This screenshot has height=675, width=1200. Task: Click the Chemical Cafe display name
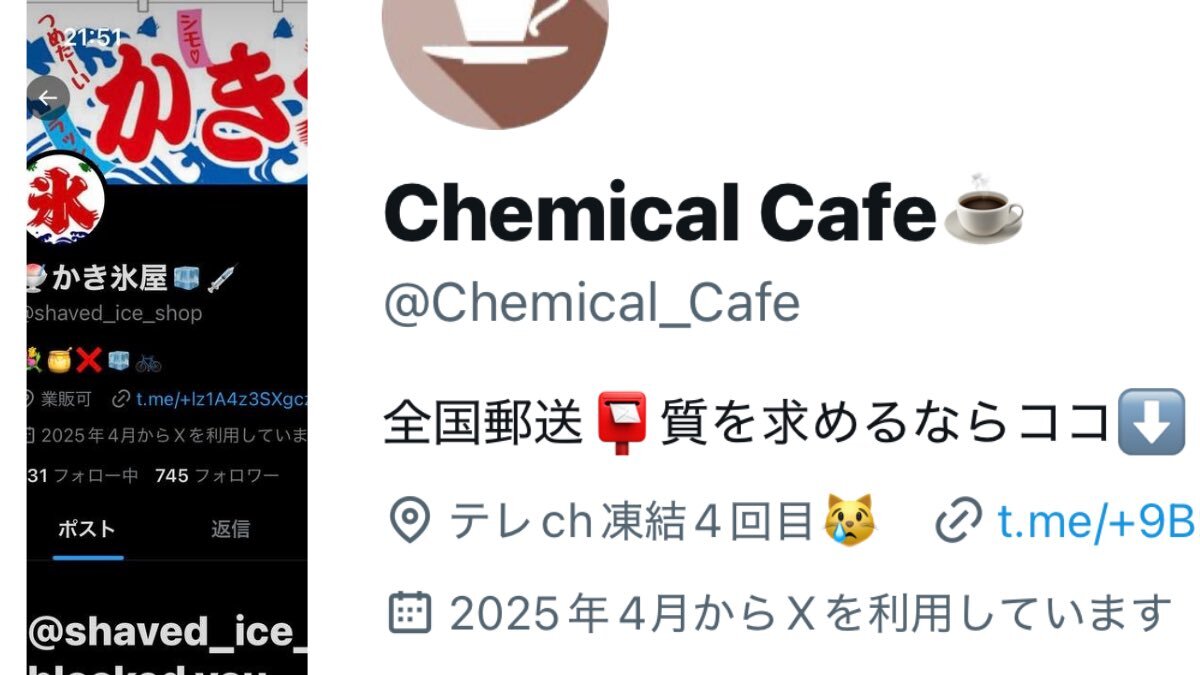point(659,214)
